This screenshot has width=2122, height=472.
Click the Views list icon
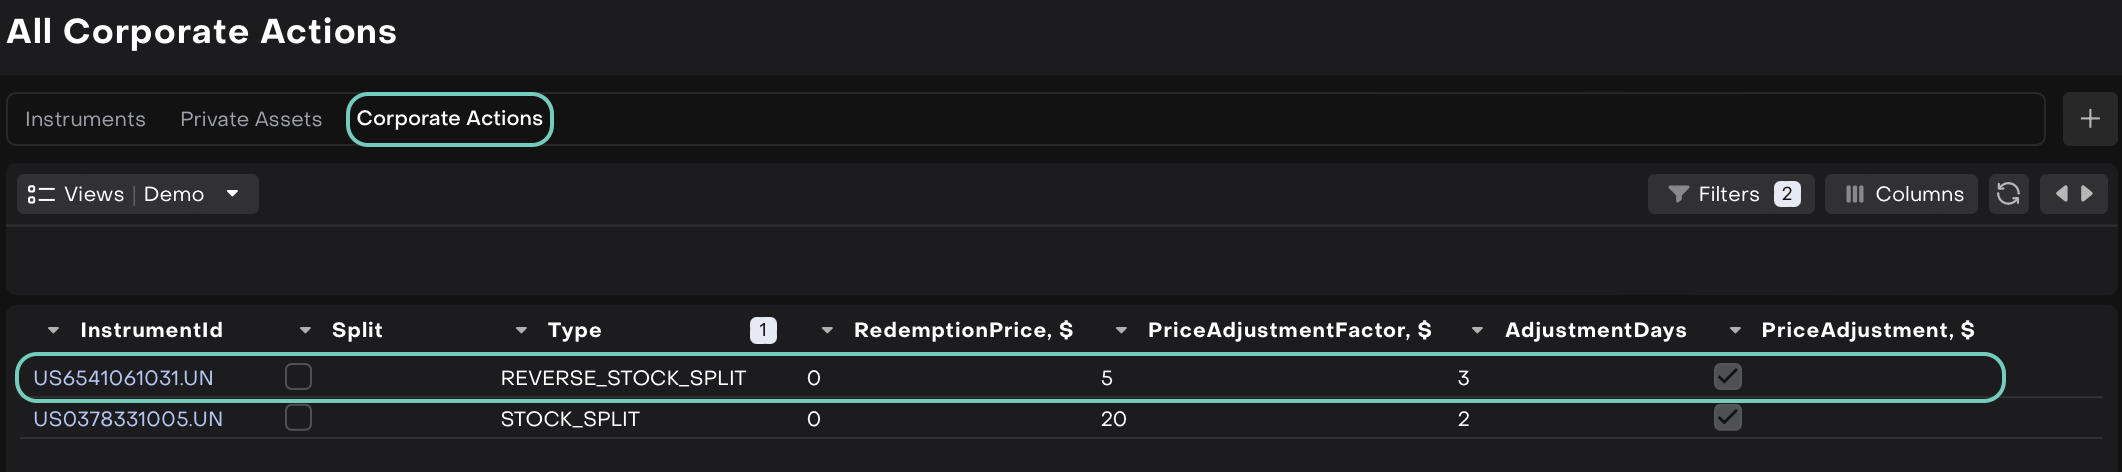[41, 194]
